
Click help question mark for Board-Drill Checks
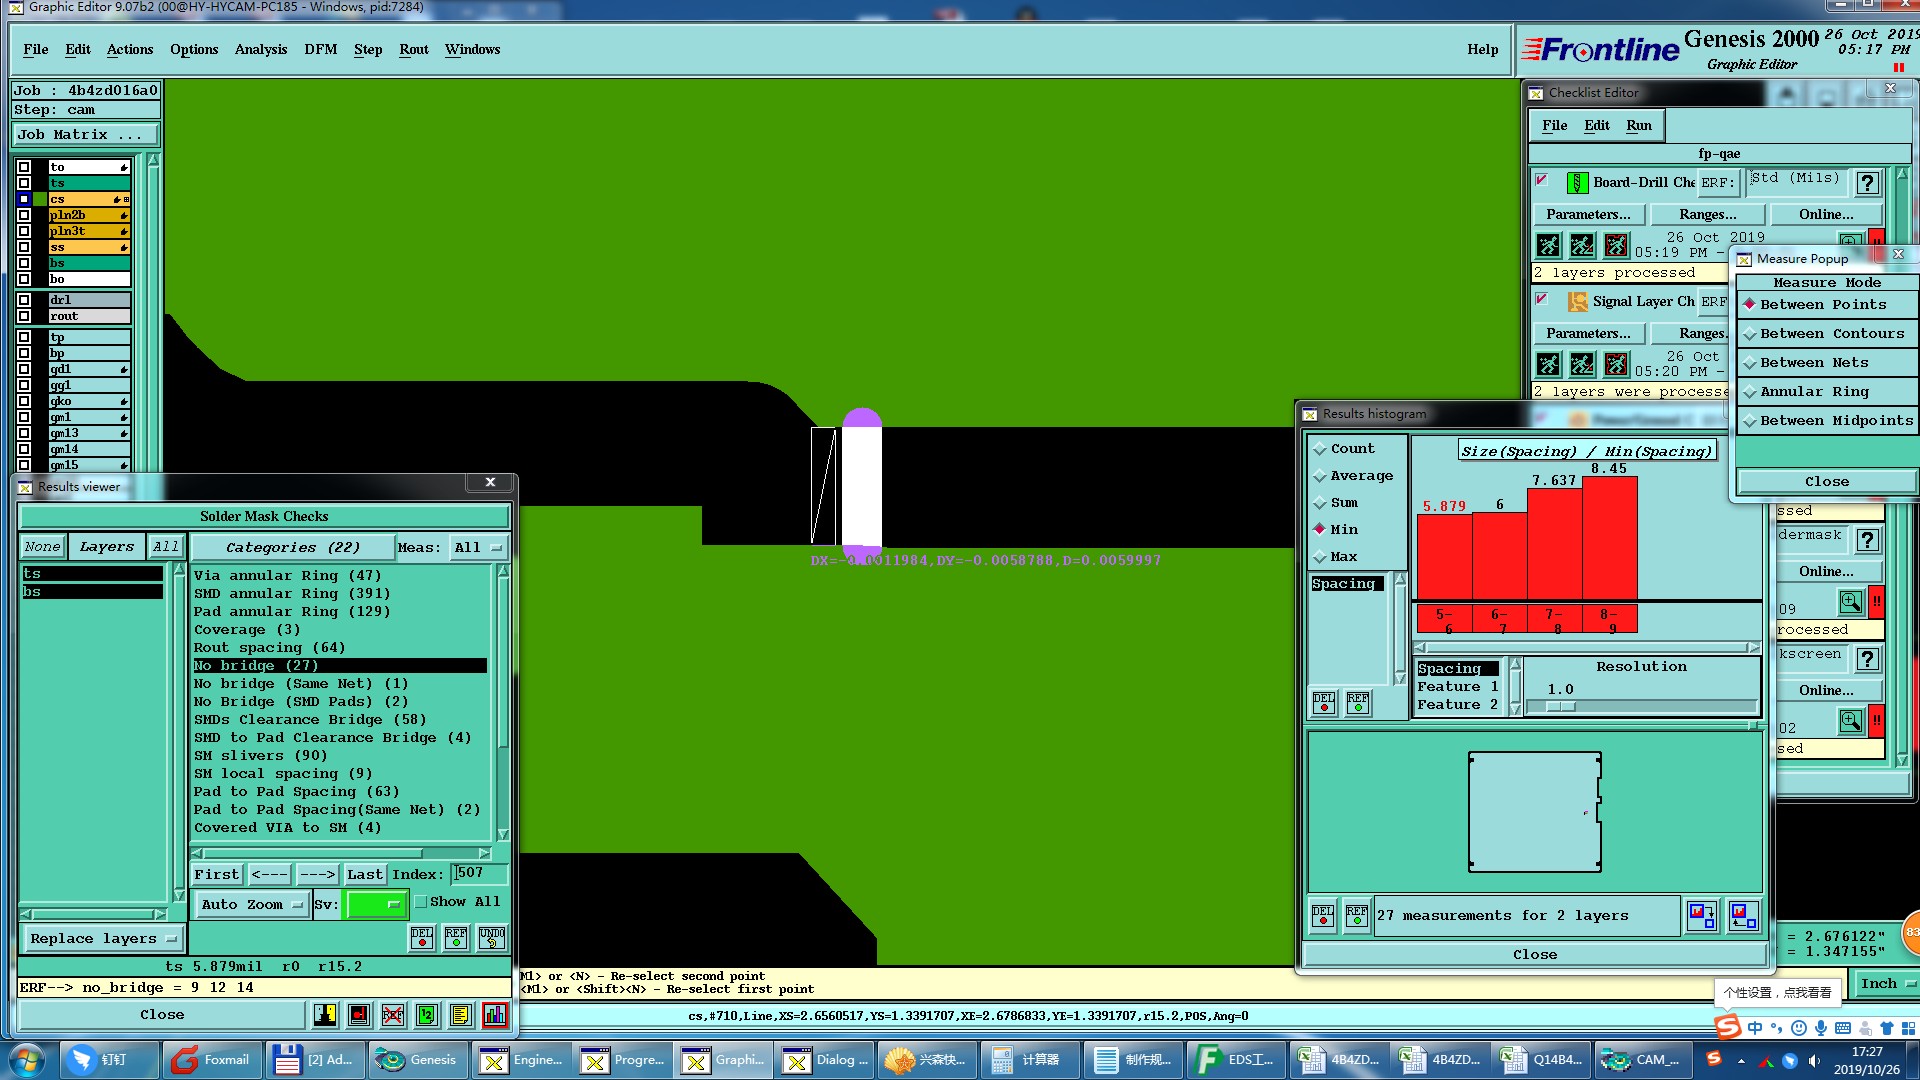(x=1867, y=183)
